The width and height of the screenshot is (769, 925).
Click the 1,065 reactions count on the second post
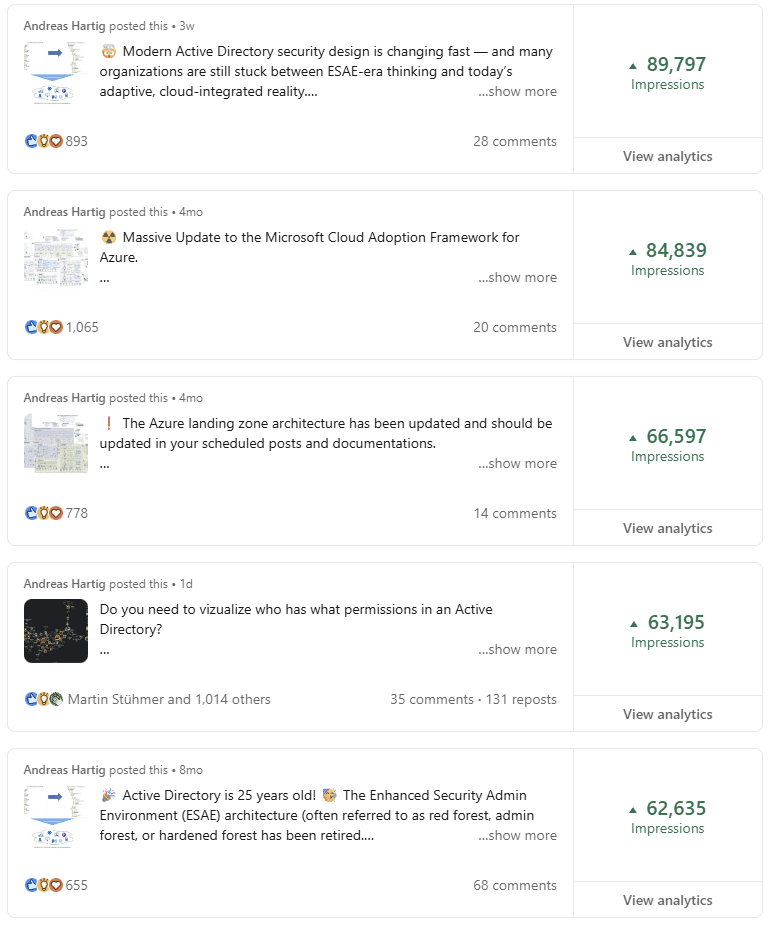(84, 327)
